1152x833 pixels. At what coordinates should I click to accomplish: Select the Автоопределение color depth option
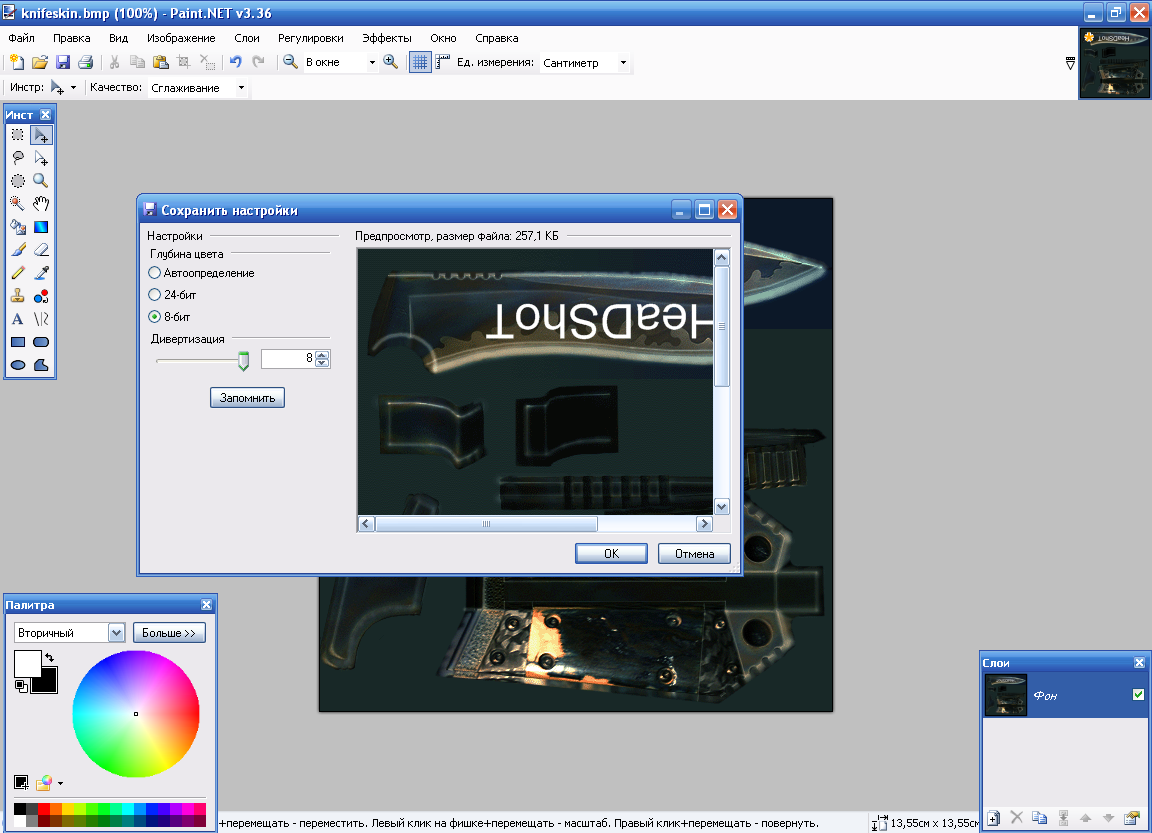click(154, 273)
